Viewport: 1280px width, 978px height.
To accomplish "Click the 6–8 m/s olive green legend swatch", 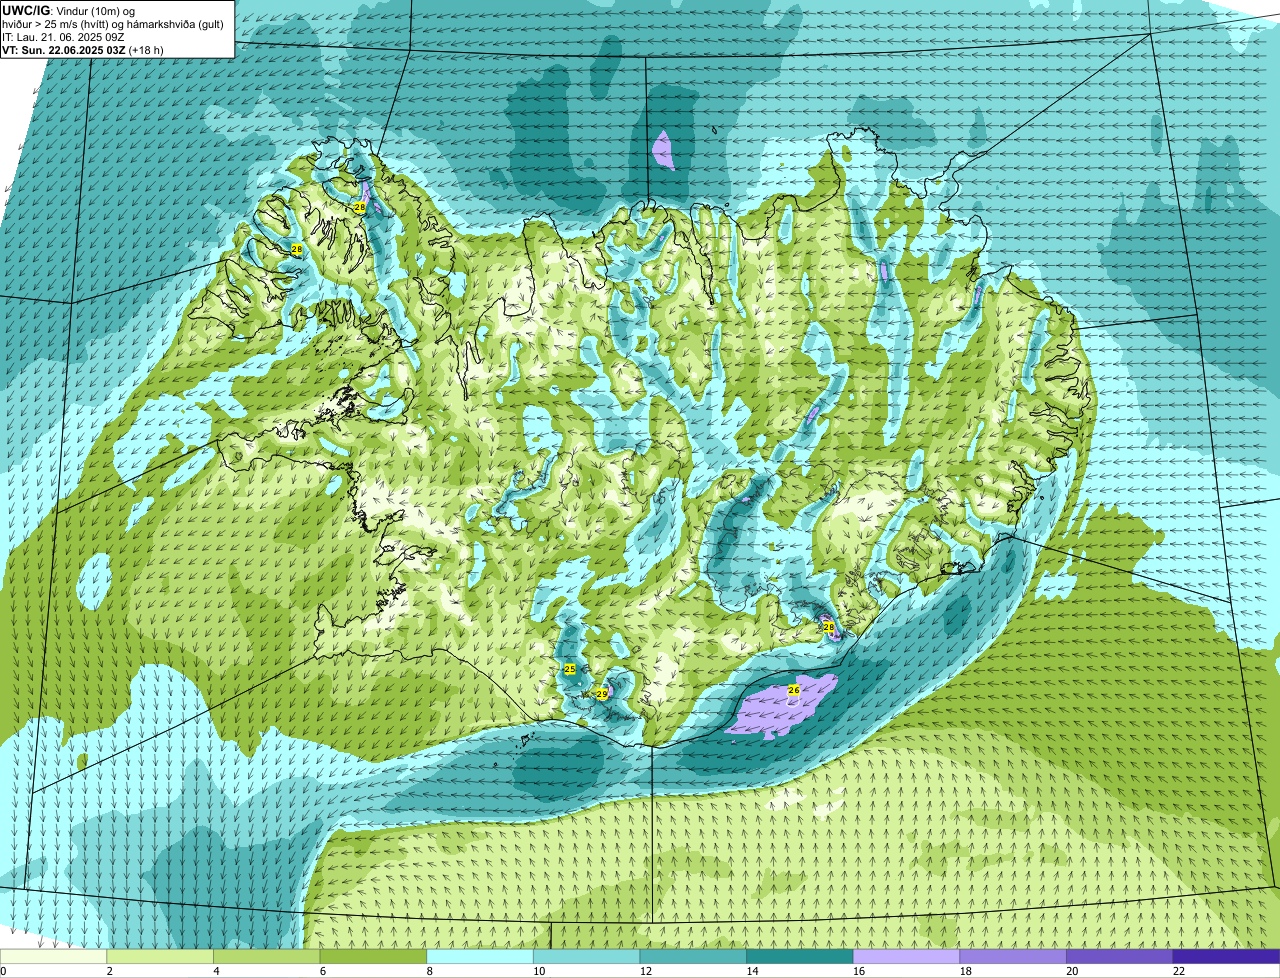I will click(x=373, y=956).
